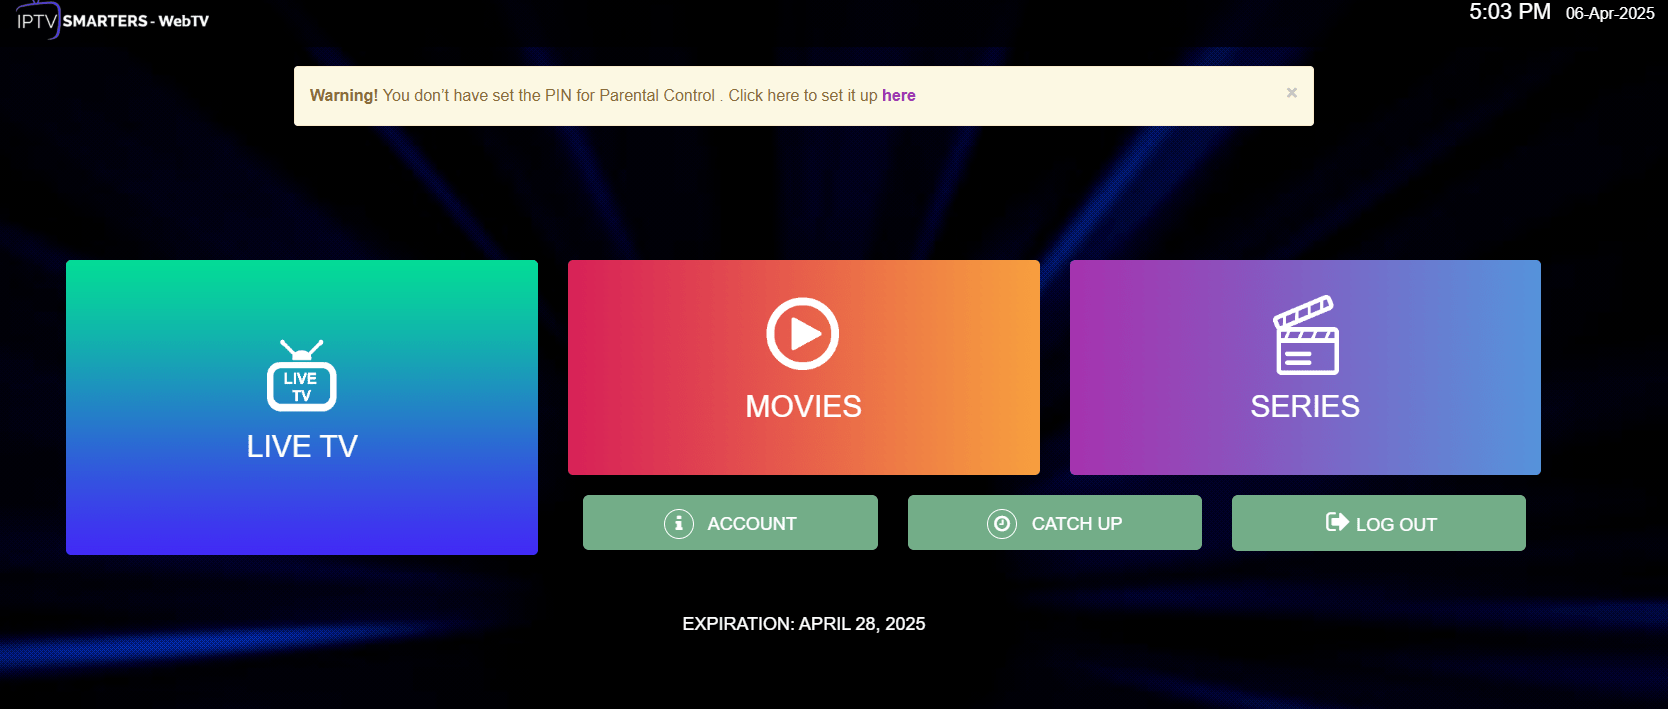Screen dimensions: 1668x709
Task: Click the Movies play circle icon
Action: click(x=802, y=334)
